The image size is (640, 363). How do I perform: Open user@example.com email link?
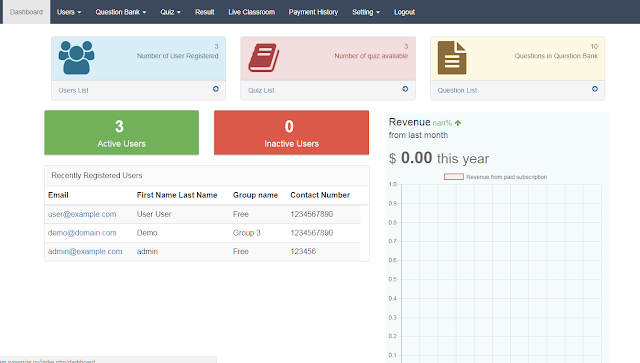[x=82, y=214]
